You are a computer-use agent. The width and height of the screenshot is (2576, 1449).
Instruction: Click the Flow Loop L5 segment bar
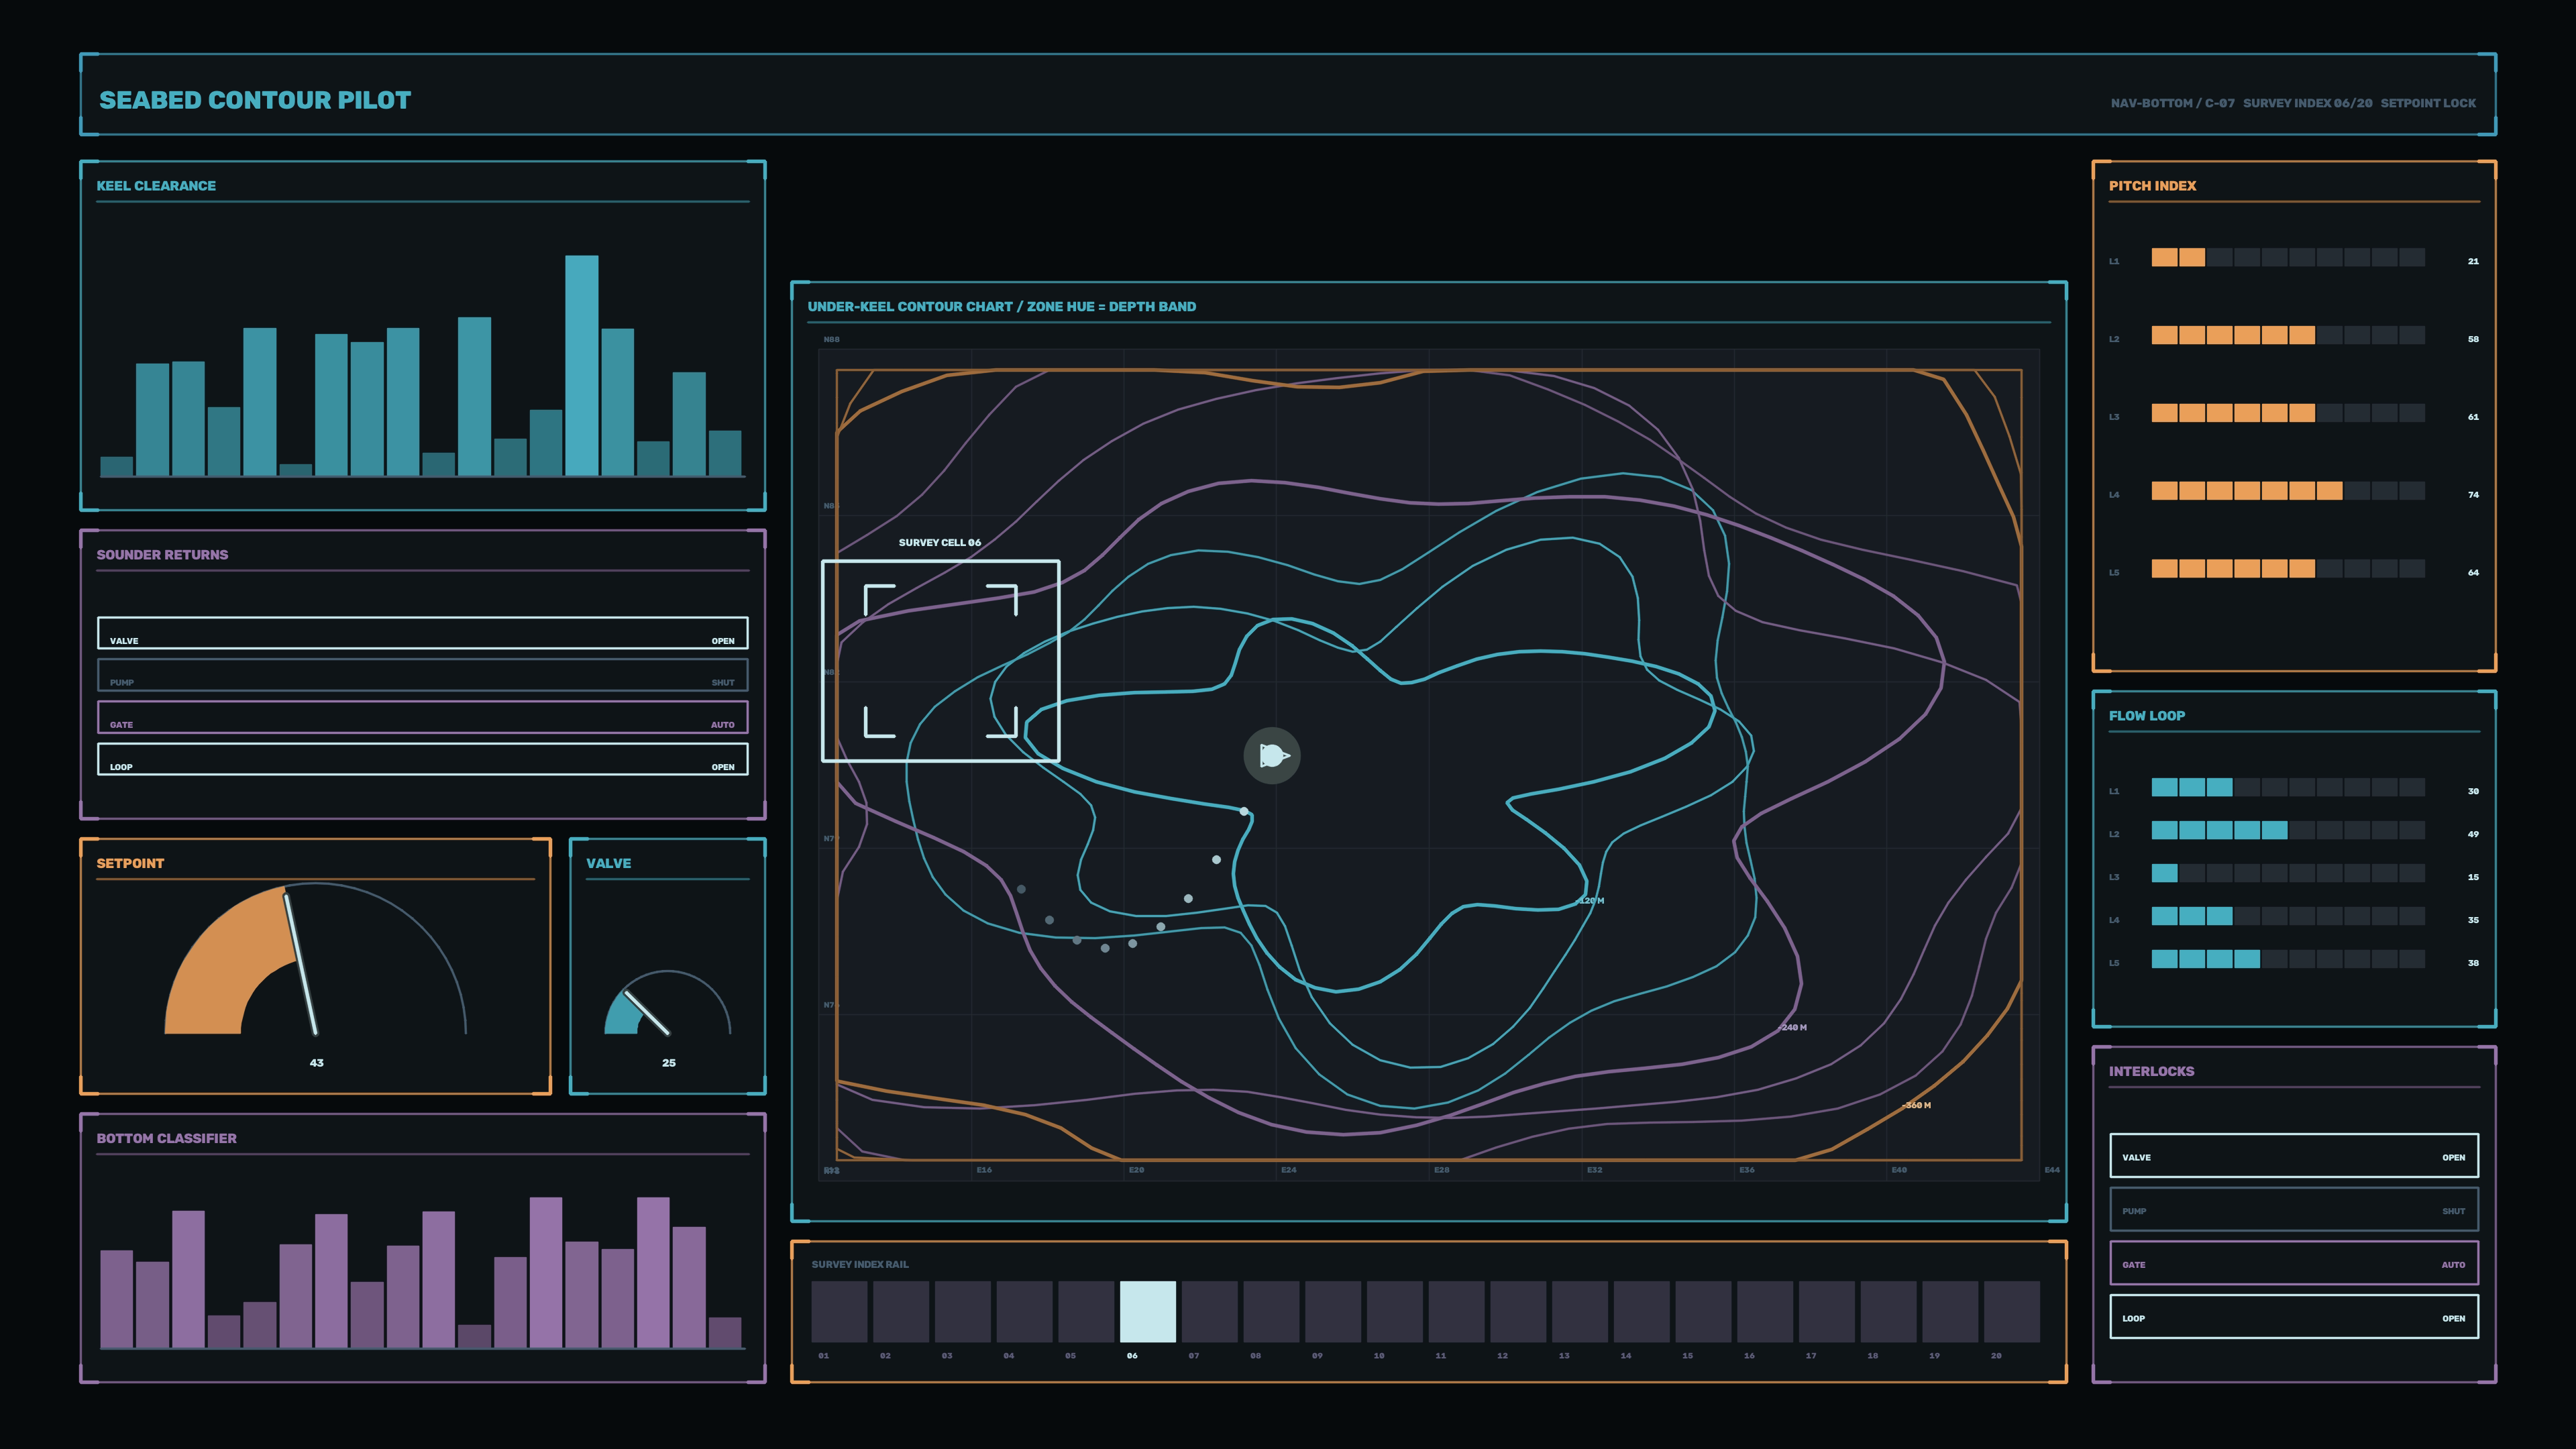(x=2288, y=959)
